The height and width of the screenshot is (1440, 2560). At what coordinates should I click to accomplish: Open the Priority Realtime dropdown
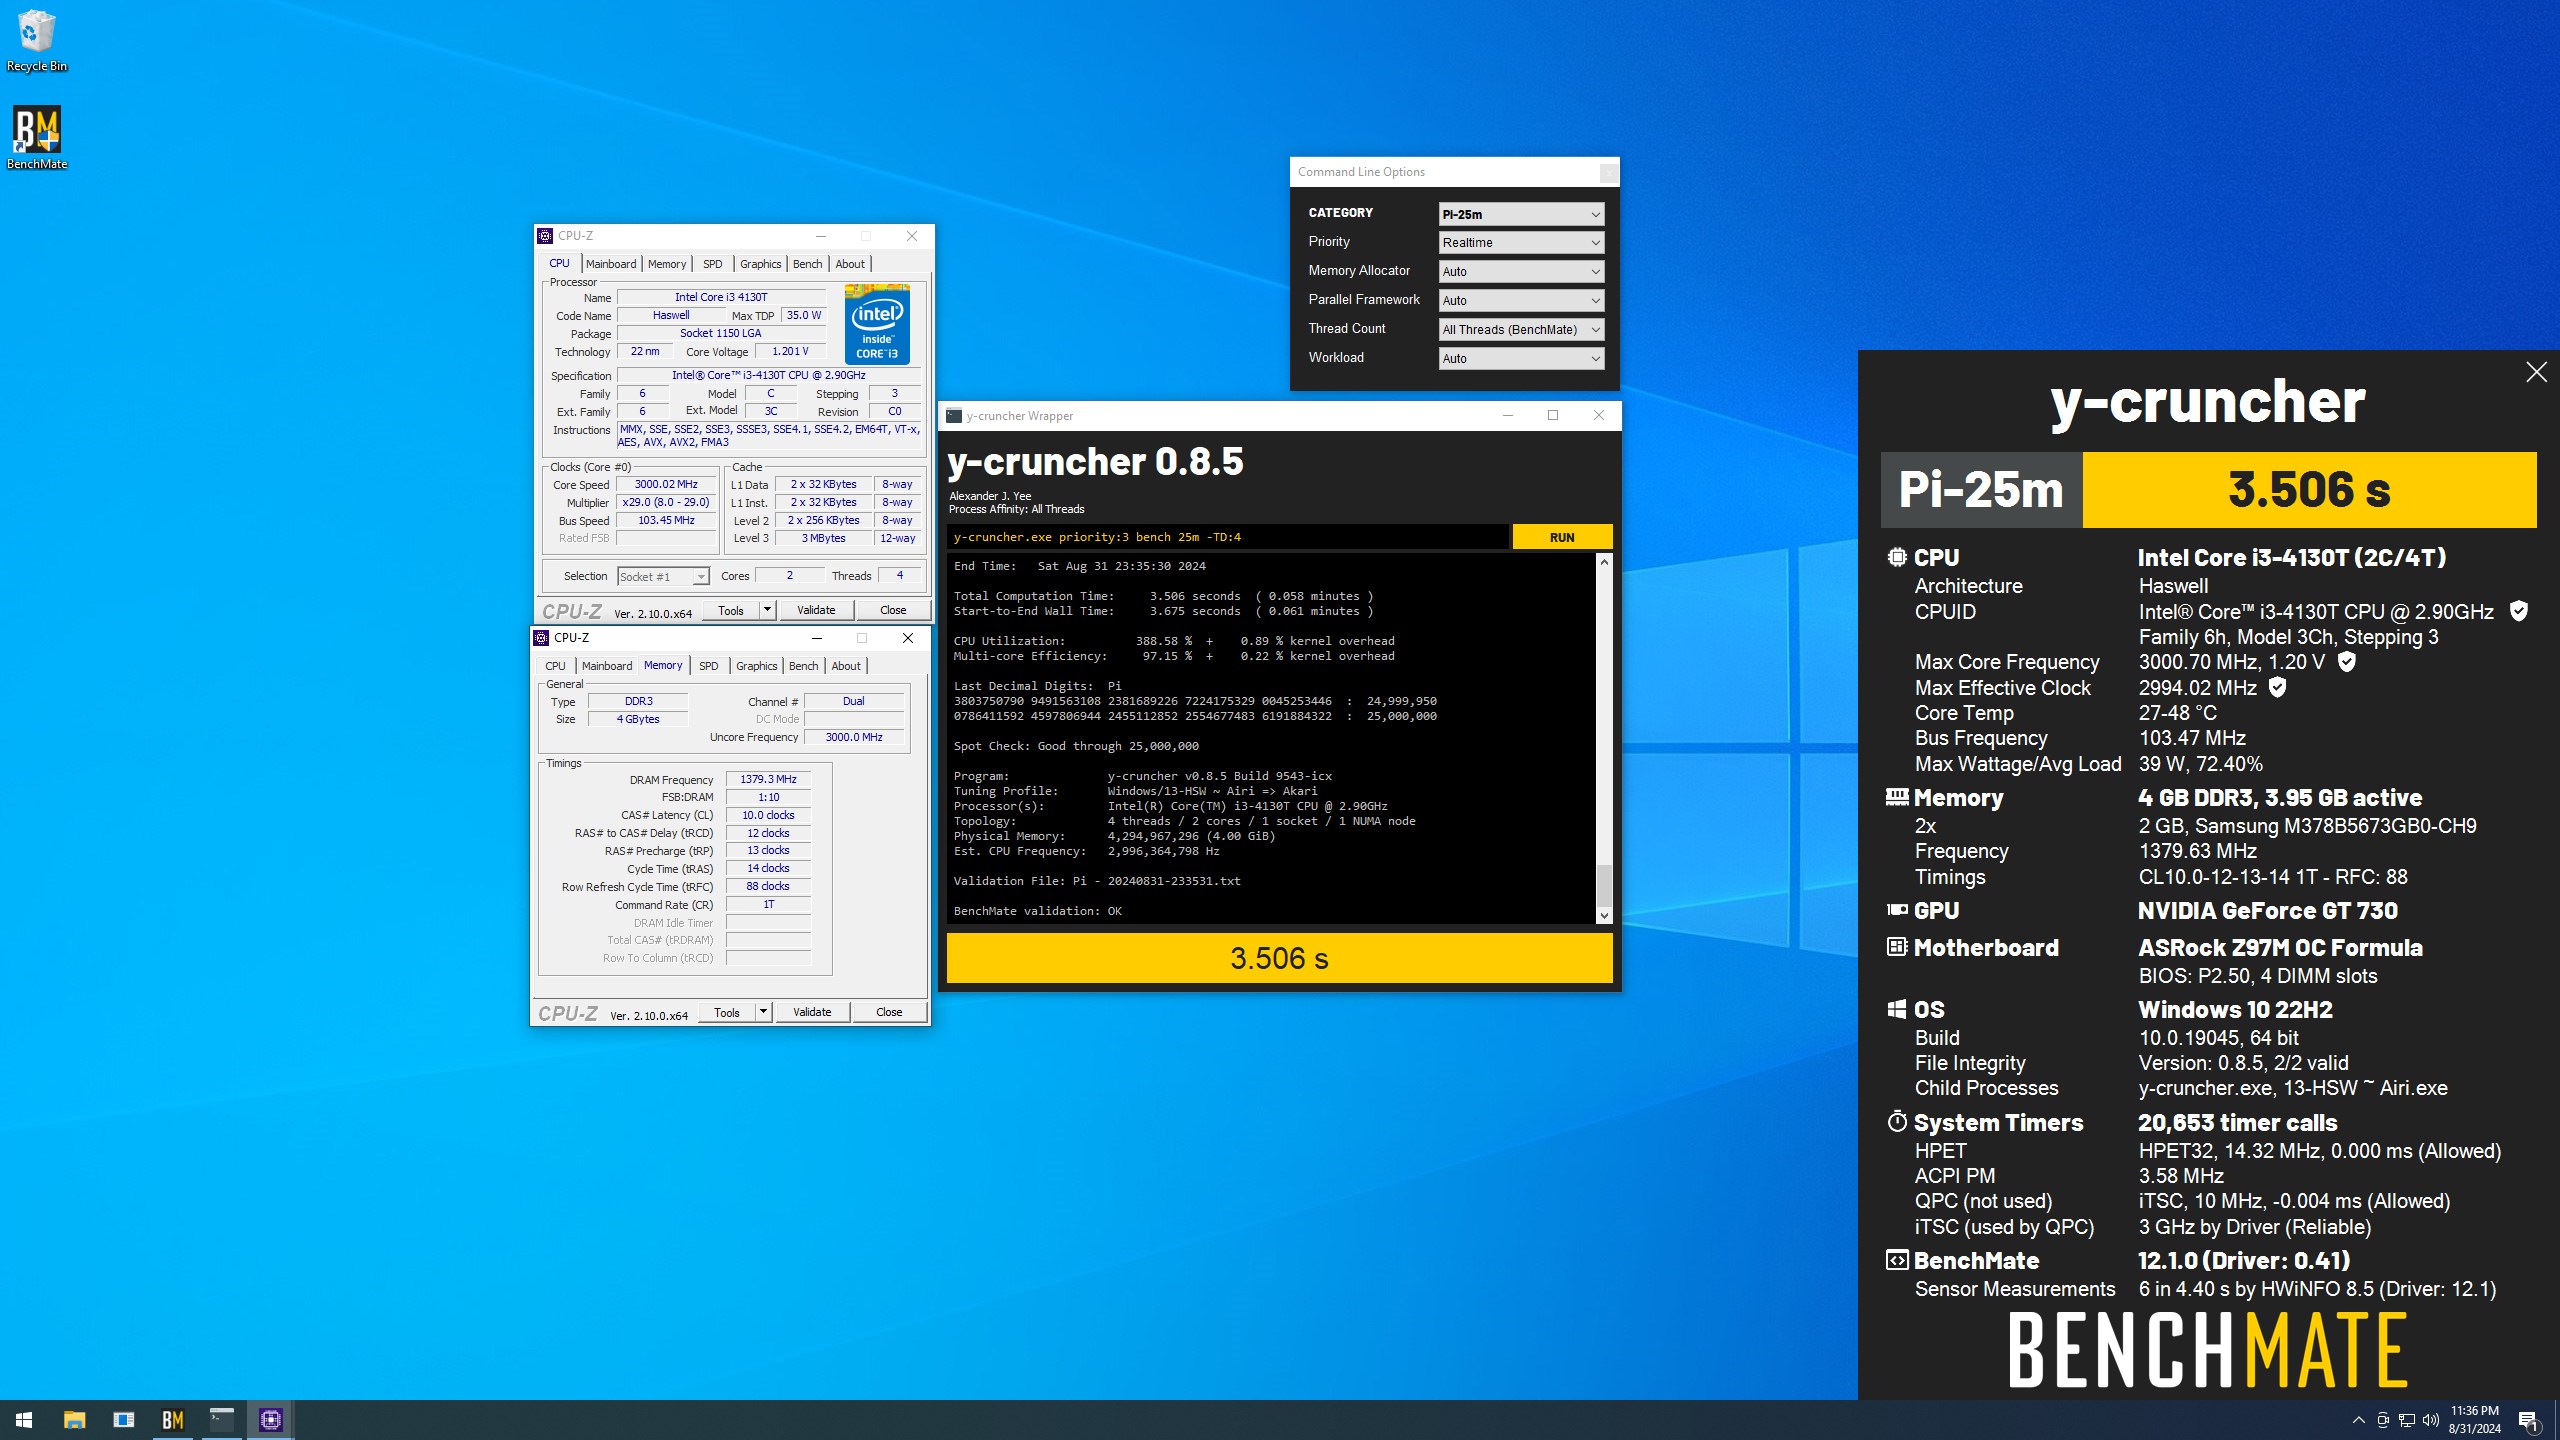tap(1521, 243)
